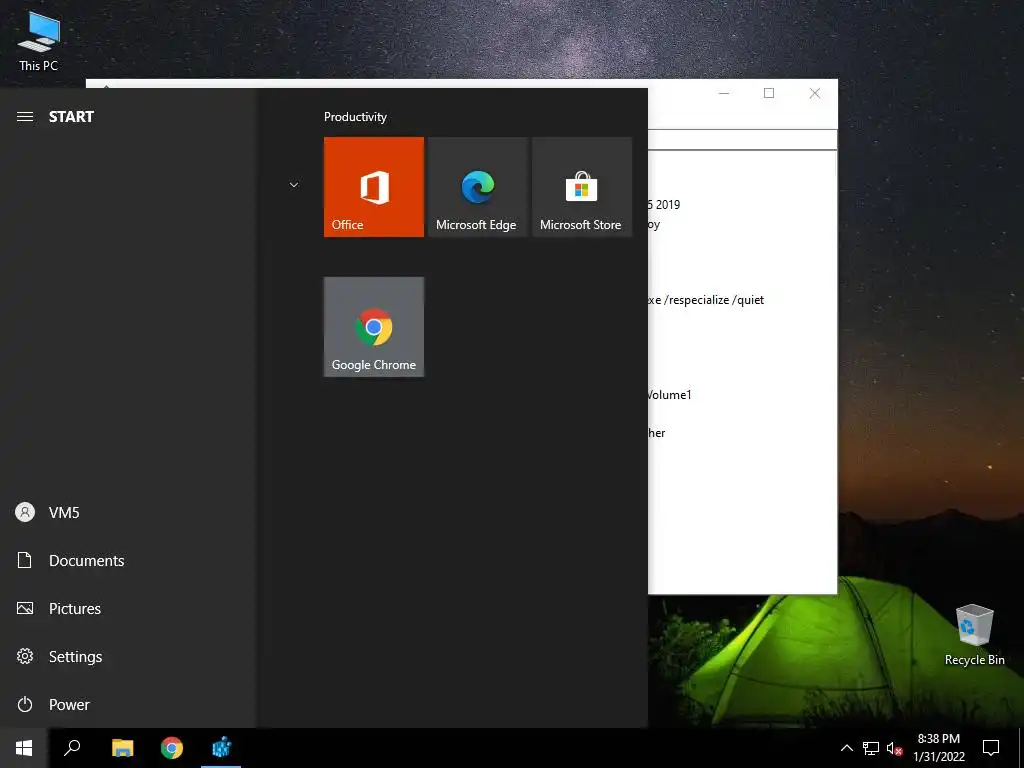Open the notification action center
Image resolution: width=1024 pixels, height=768 pixels.
click(x=991, y=748)
